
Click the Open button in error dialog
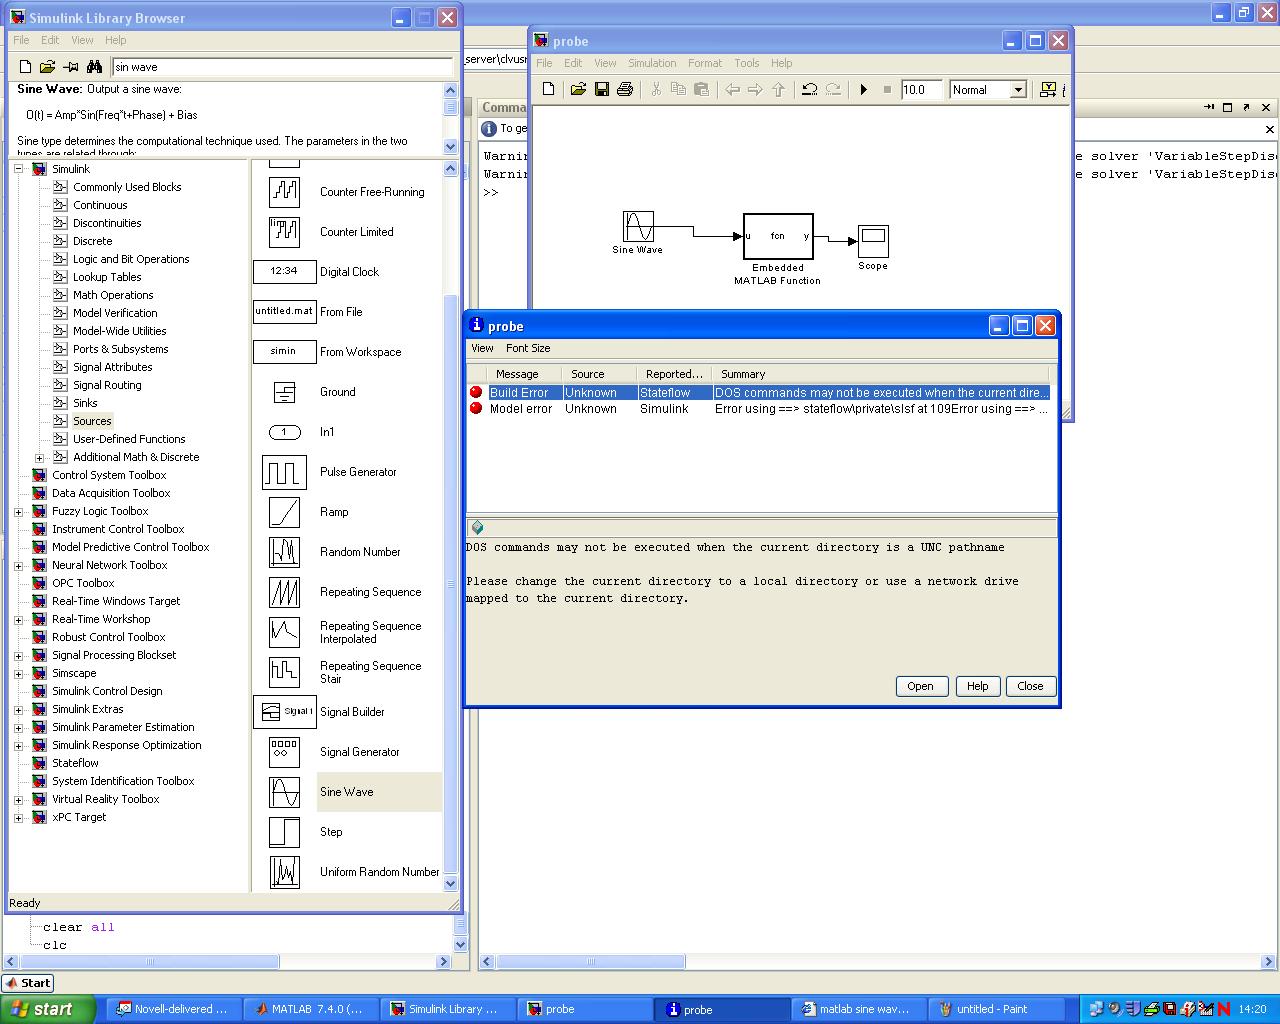919,686
